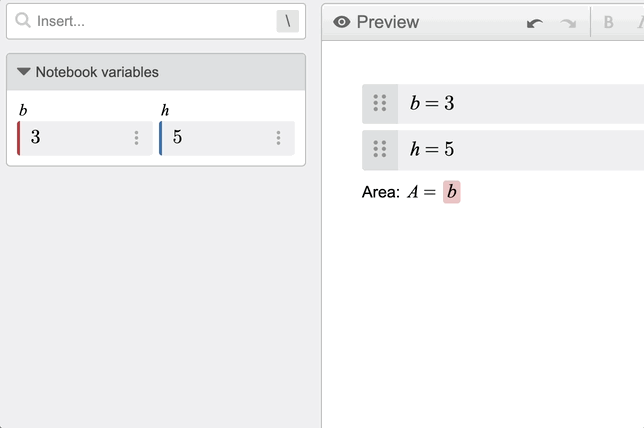Click into the Insert search field
644x428 pixels.
pos(156,21)
